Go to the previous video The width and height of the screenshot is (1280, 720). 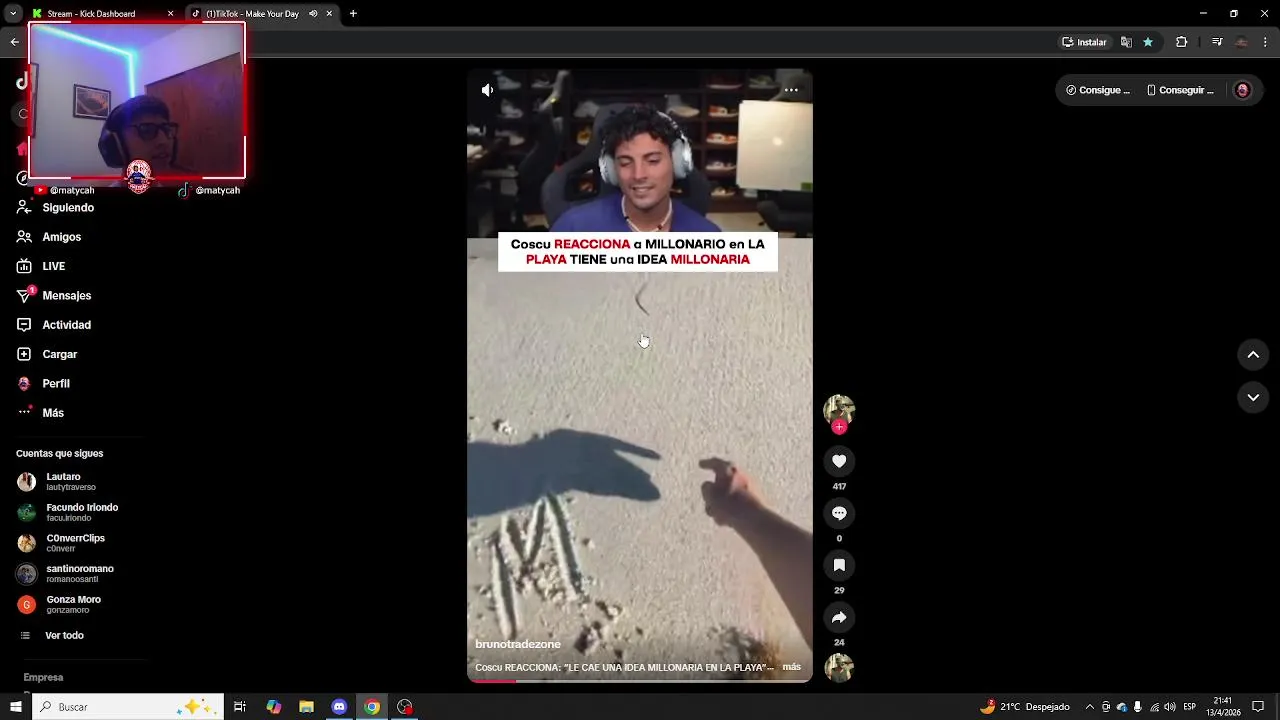click(x=1253, y=354)
